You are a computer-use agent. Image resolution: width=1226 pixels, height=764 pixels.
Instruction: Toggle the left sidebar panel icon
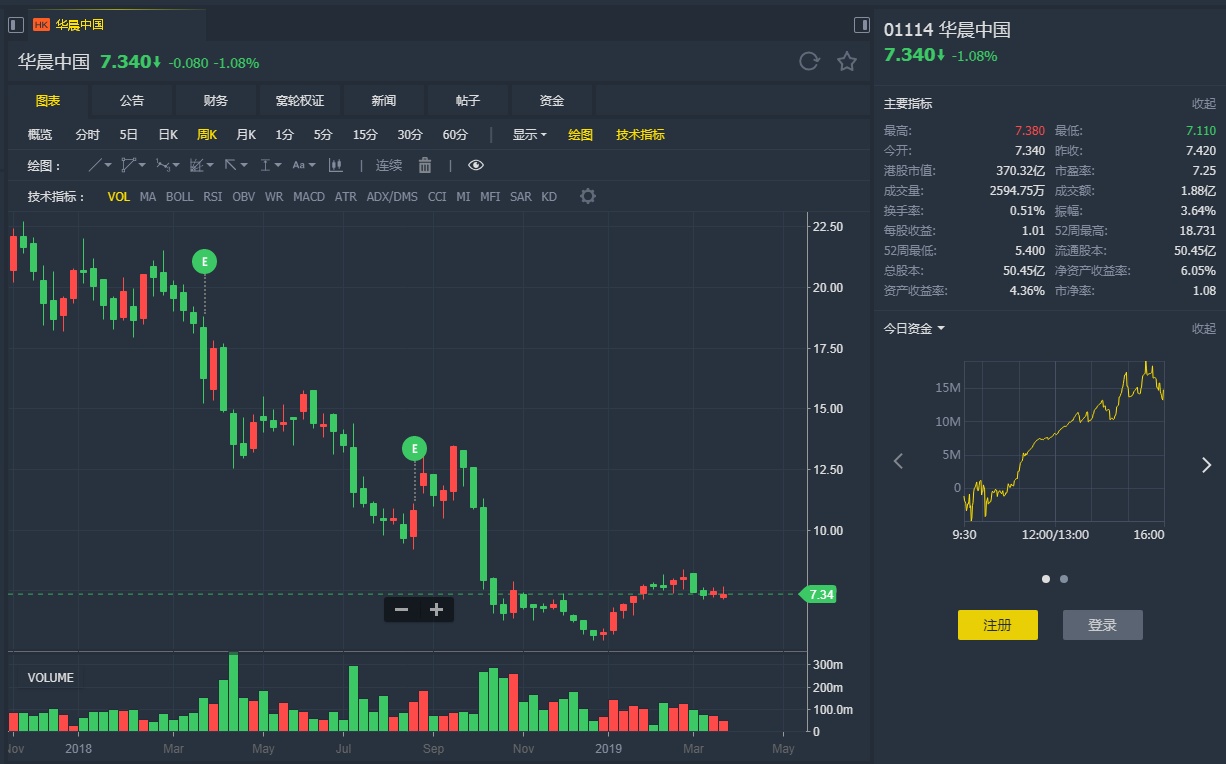pos(16,24)
